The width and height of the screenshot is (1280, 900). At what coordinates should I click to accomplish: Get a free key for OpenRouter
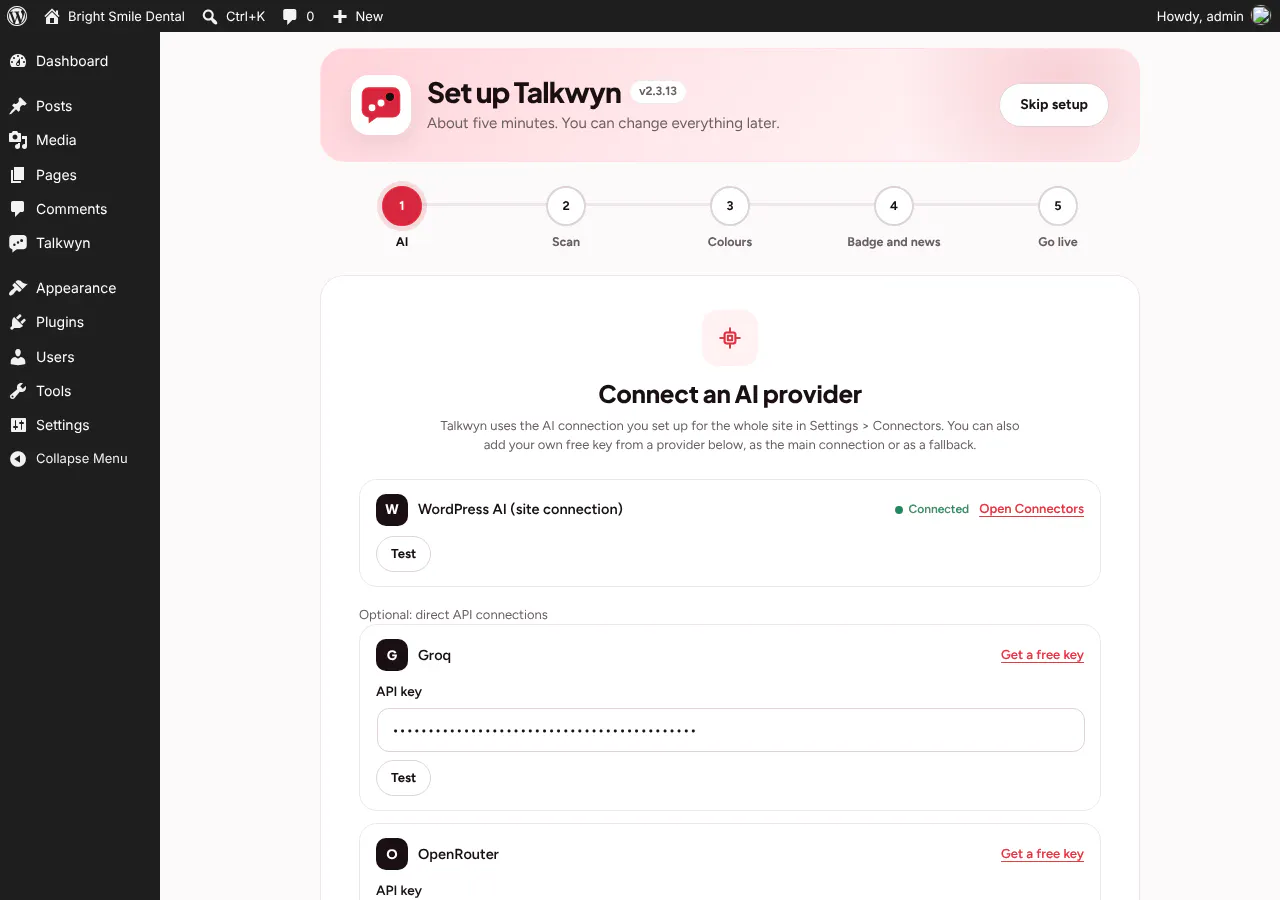(x=1042, y=854)
